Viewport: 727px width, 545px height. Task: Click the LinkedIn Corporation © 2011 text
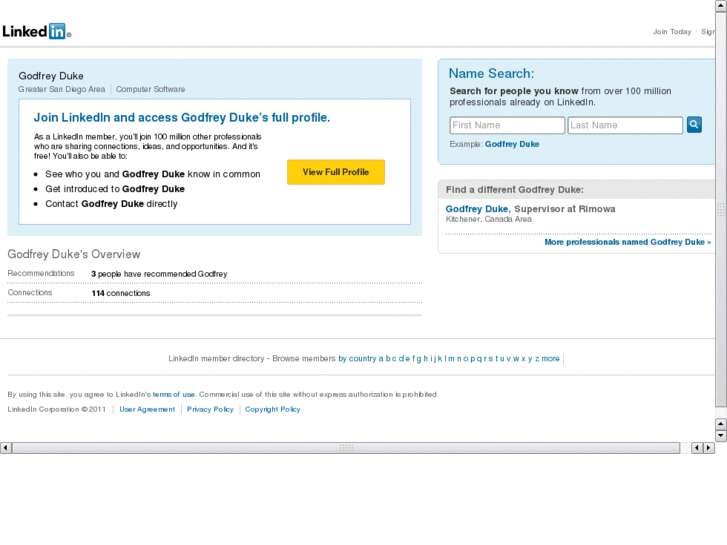coord(57,409)
